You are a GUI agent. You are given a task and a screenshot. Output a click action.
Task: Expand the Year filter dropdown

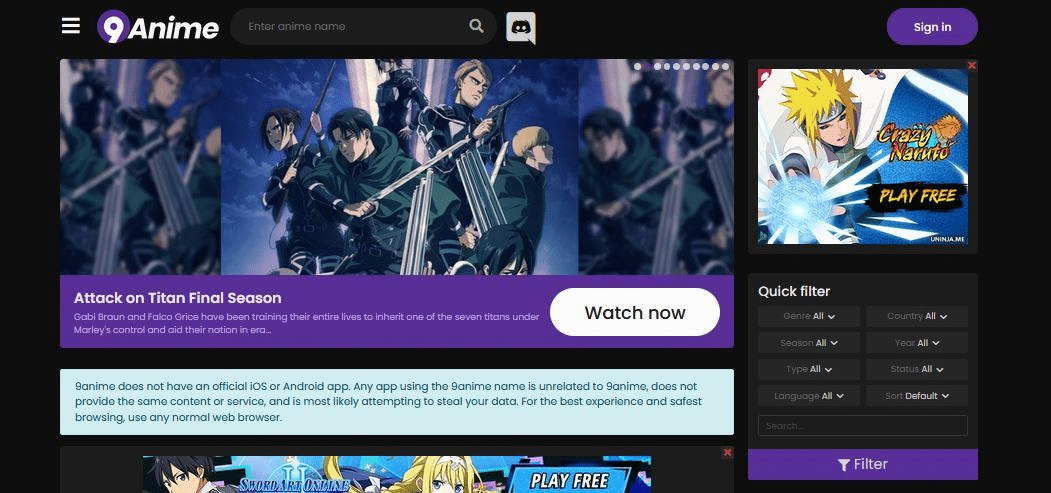(x=917, y=343)
